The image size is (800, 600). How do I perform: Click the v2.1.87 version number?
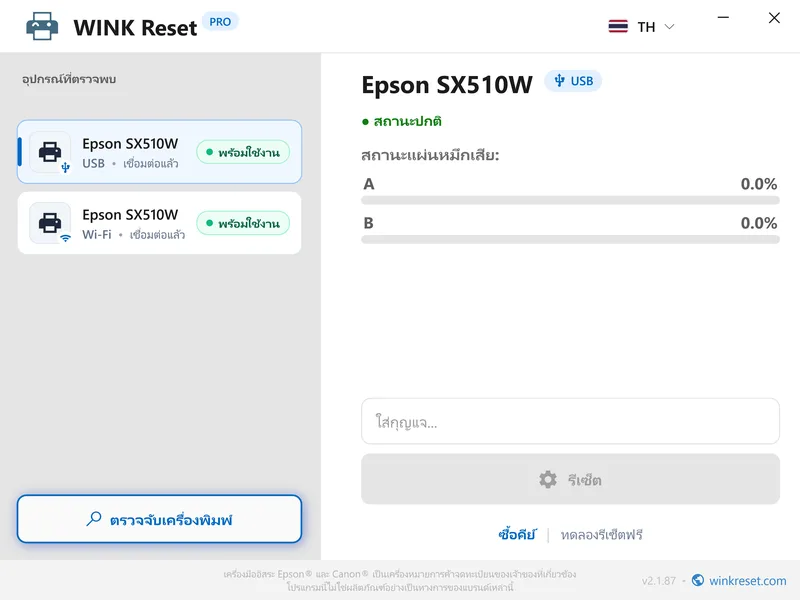(659, 581)
